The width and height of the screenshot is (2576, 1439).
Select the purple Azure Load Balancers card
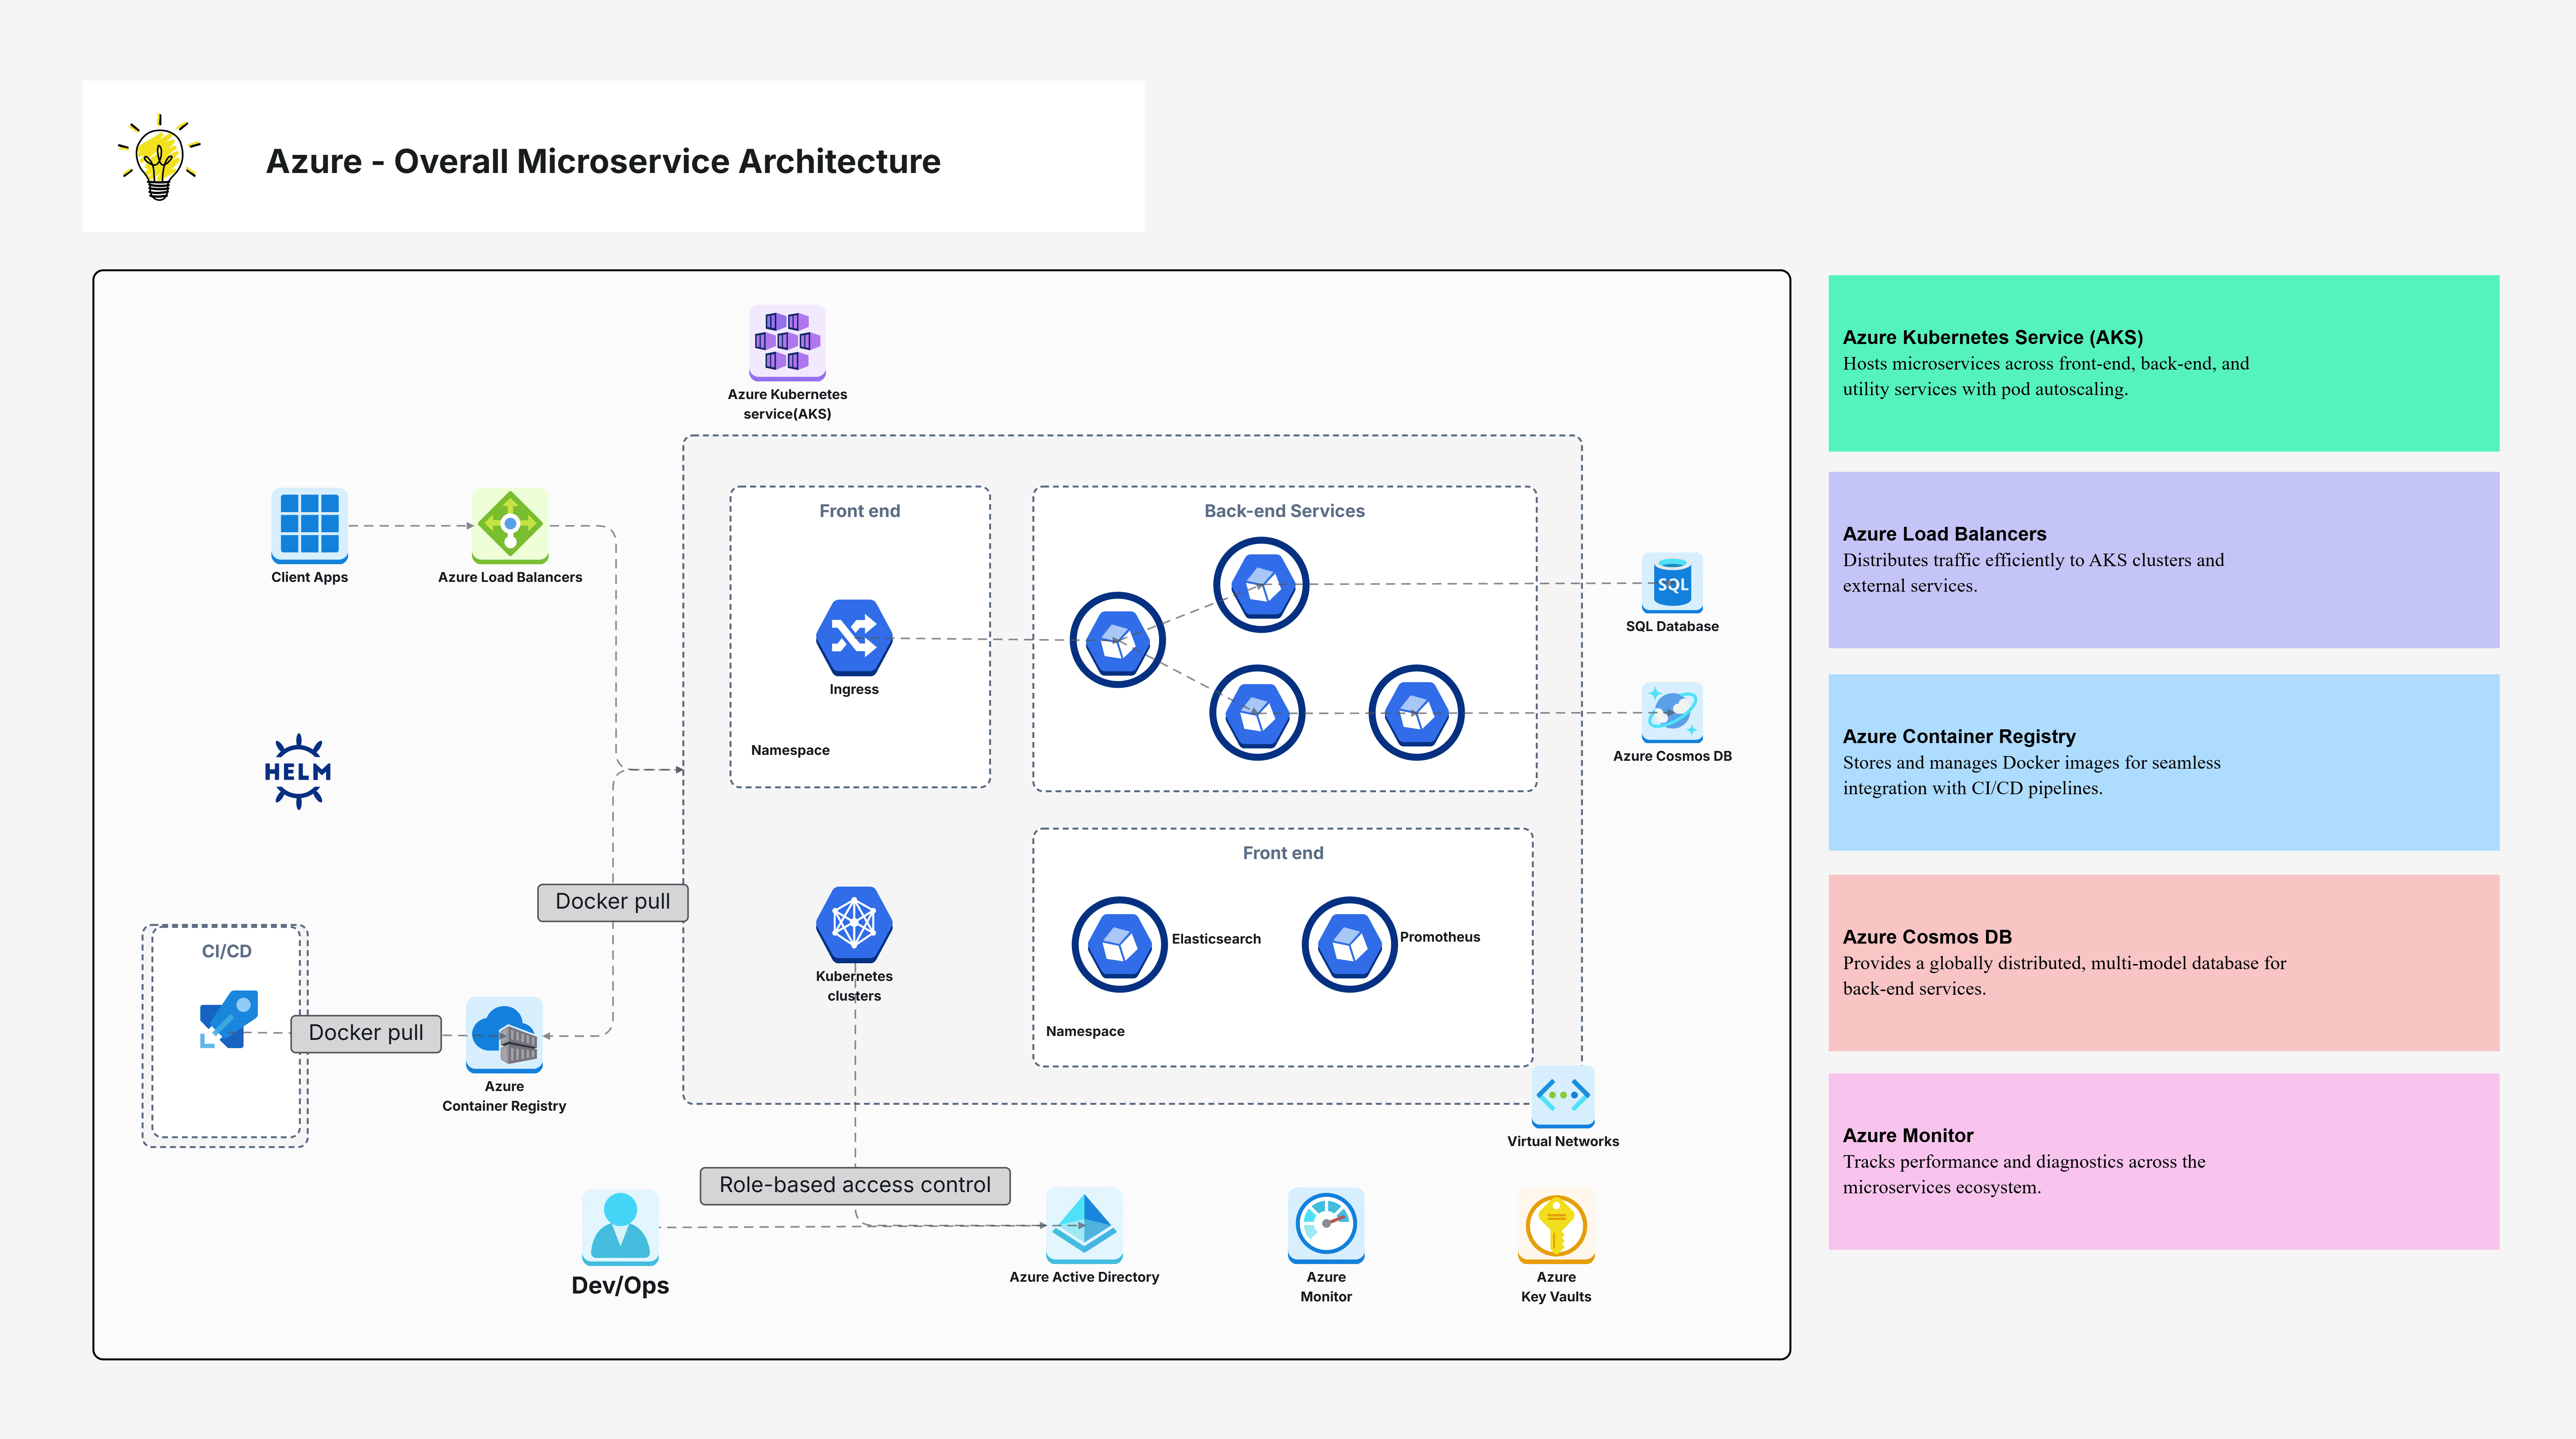[2163, 560]
